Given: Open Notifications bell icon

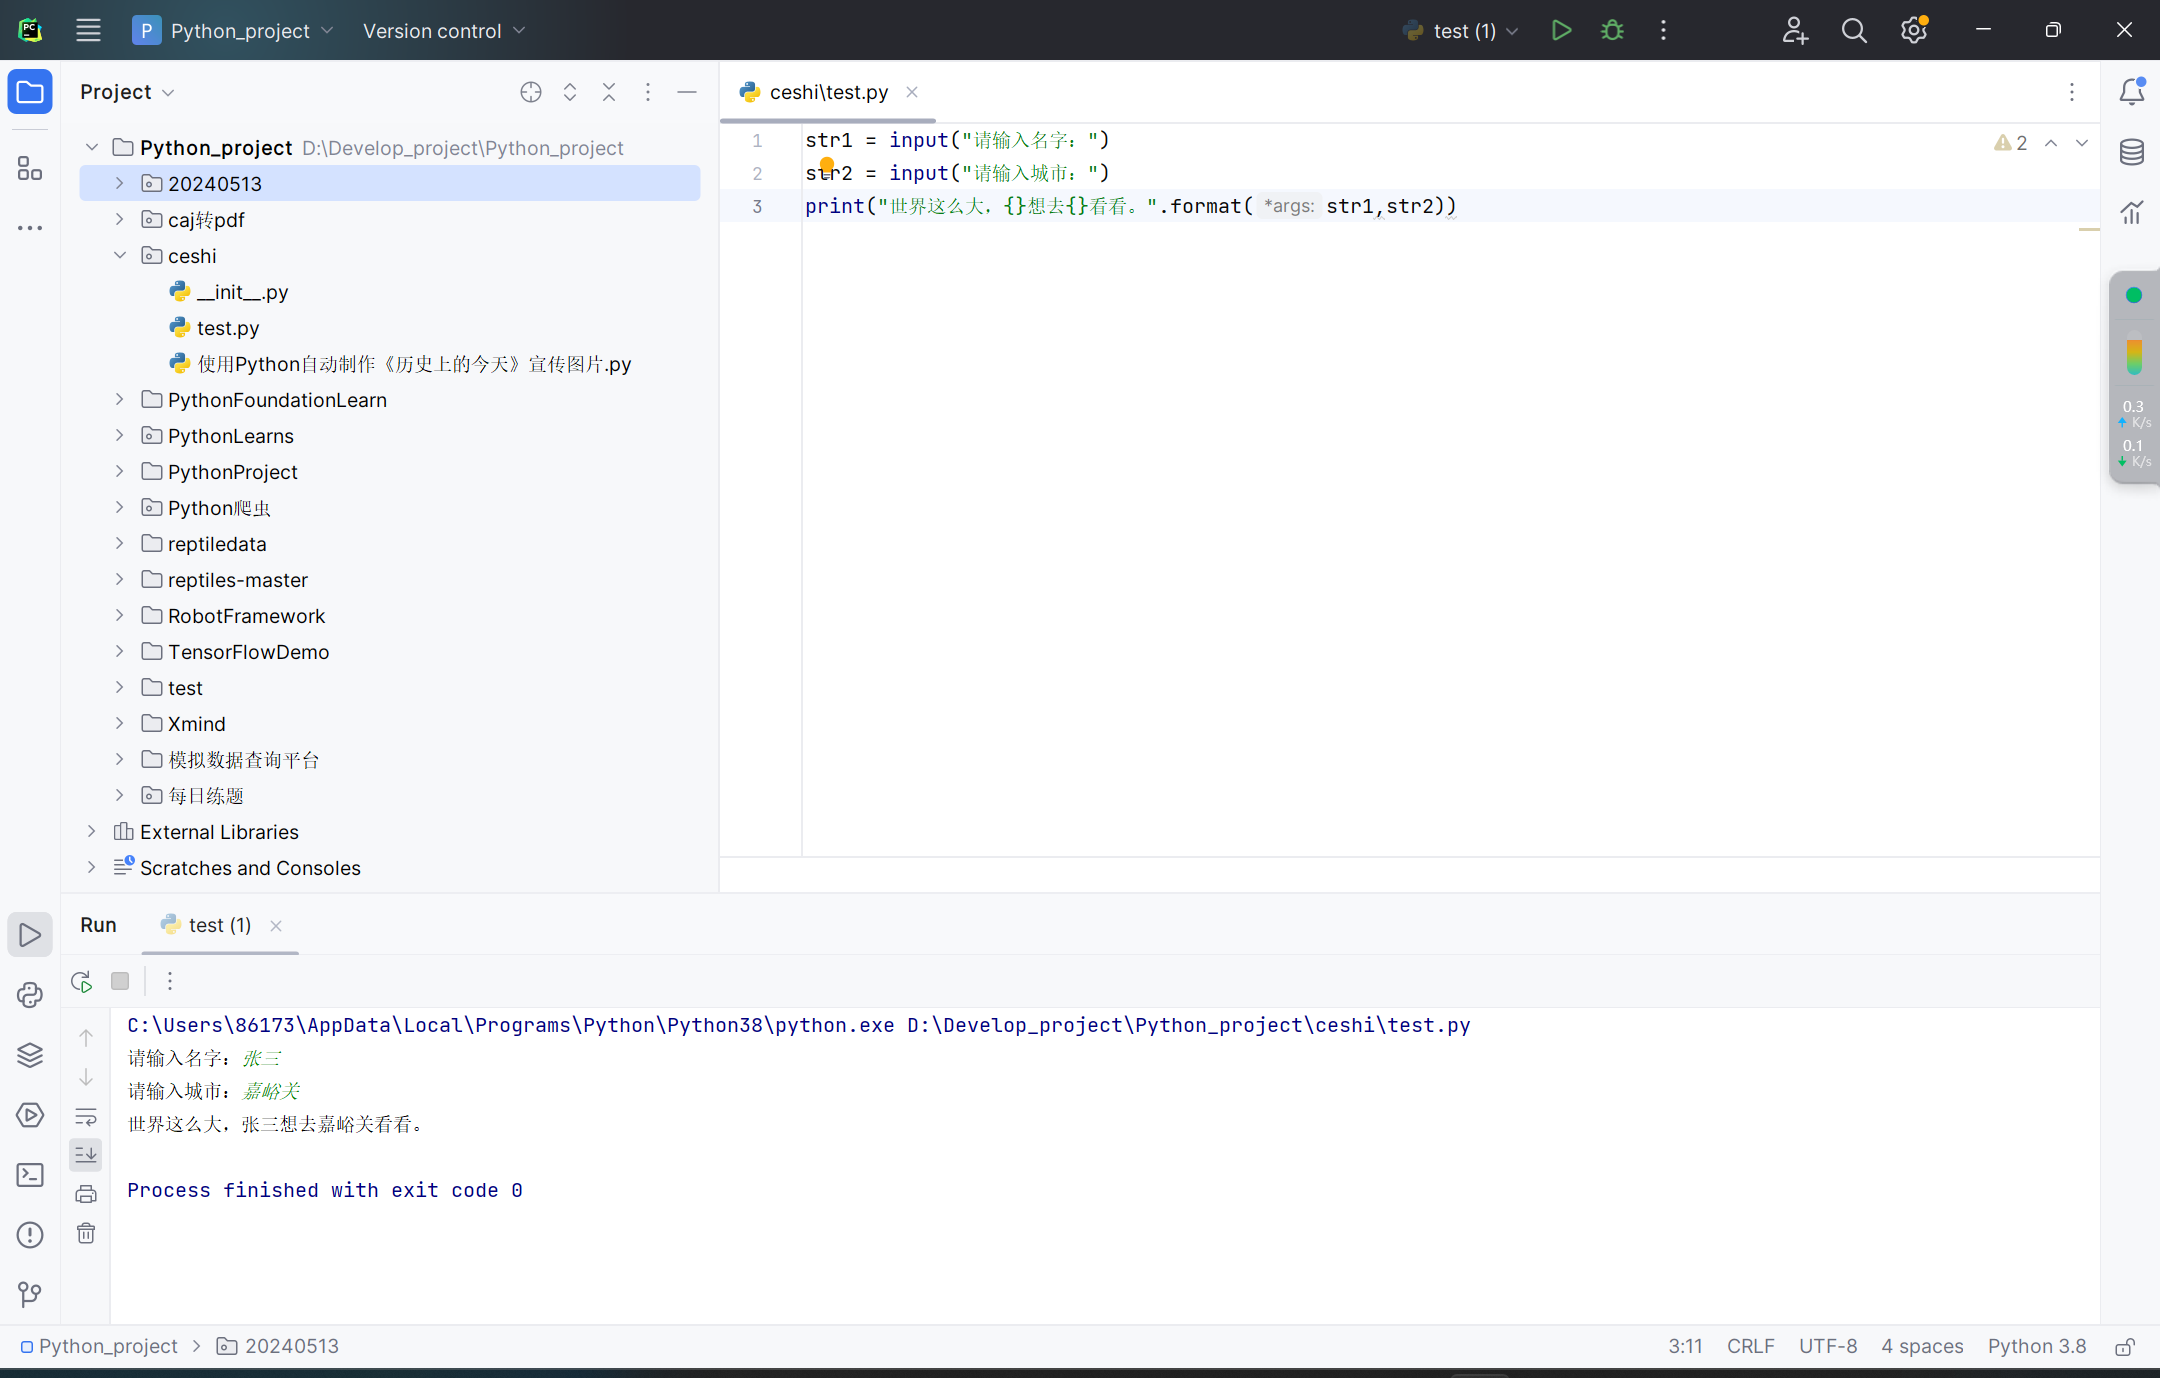Looking at the screenshot, I should [x=2132, y=92].
